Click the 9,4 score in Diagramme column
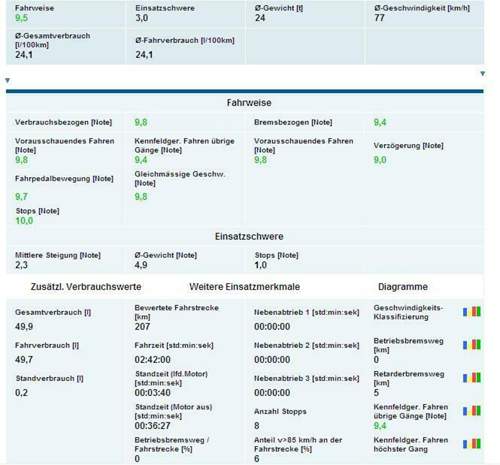Screen dimensions: 500x465 click(380, 426)
